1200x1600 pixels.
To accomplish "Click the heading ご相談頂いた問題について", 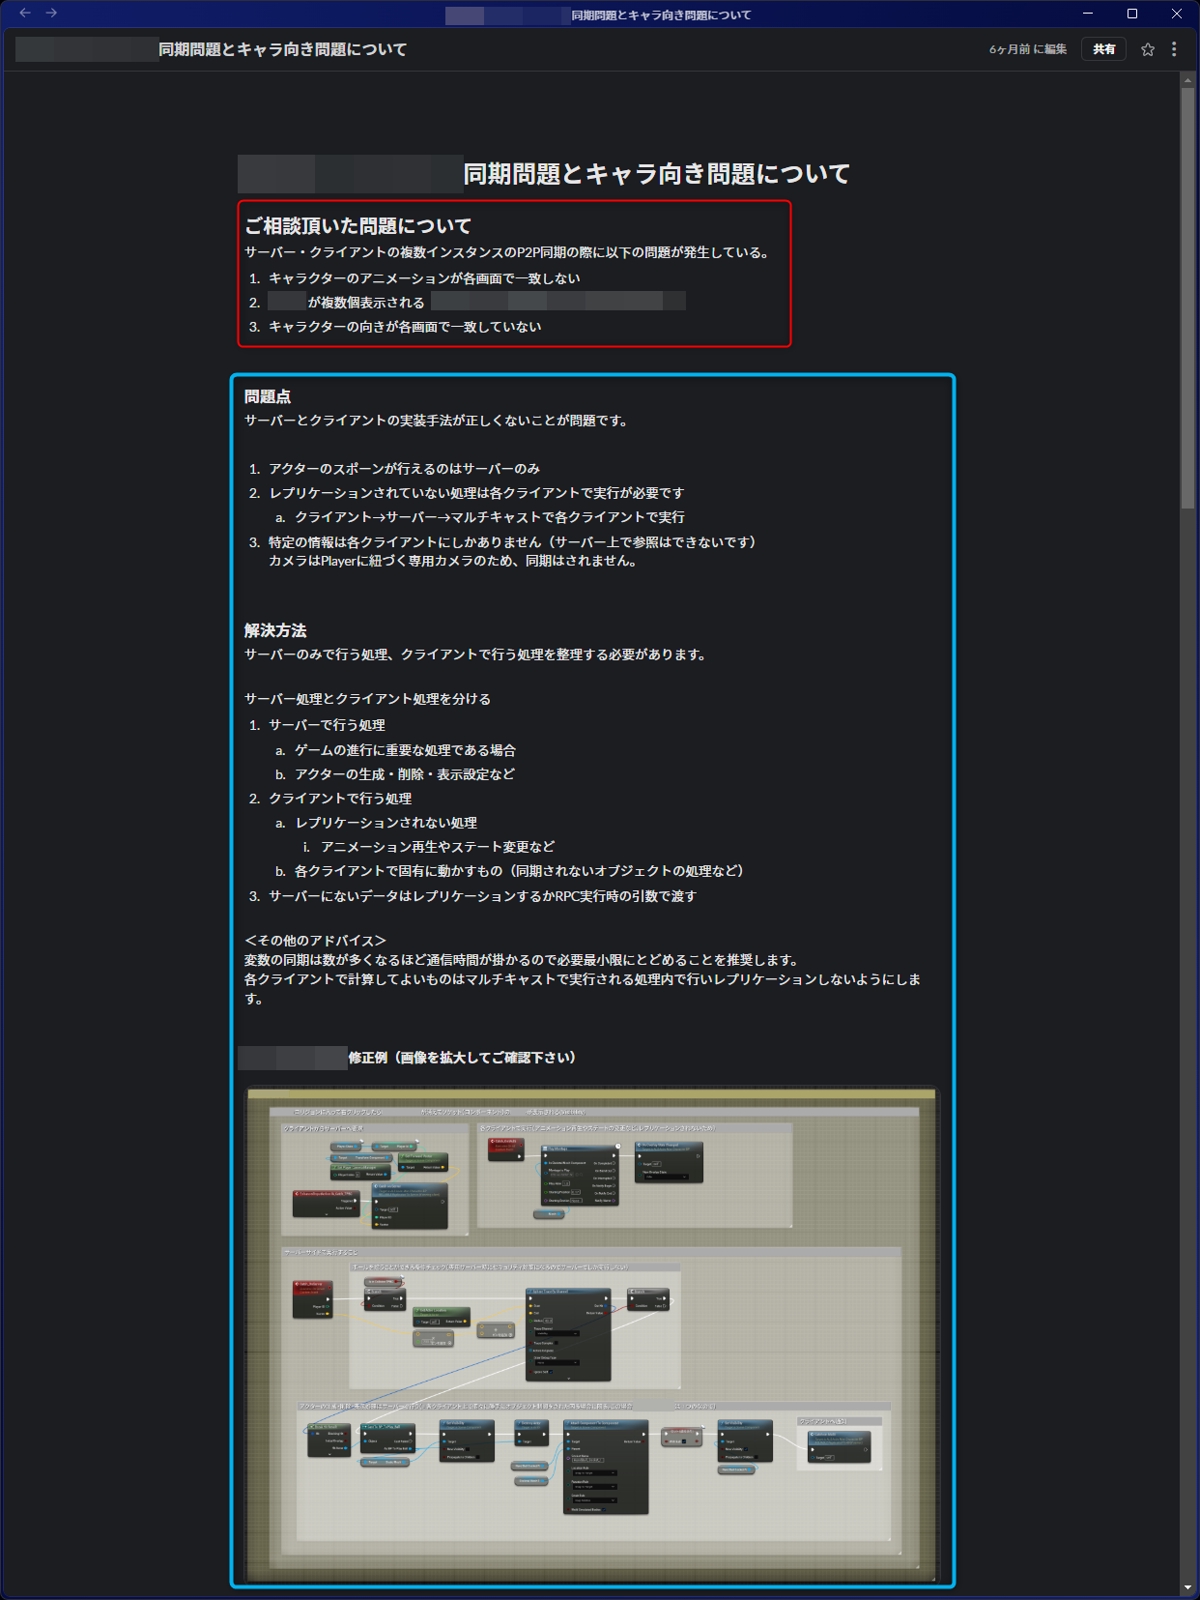I will [x=358, y=226].
